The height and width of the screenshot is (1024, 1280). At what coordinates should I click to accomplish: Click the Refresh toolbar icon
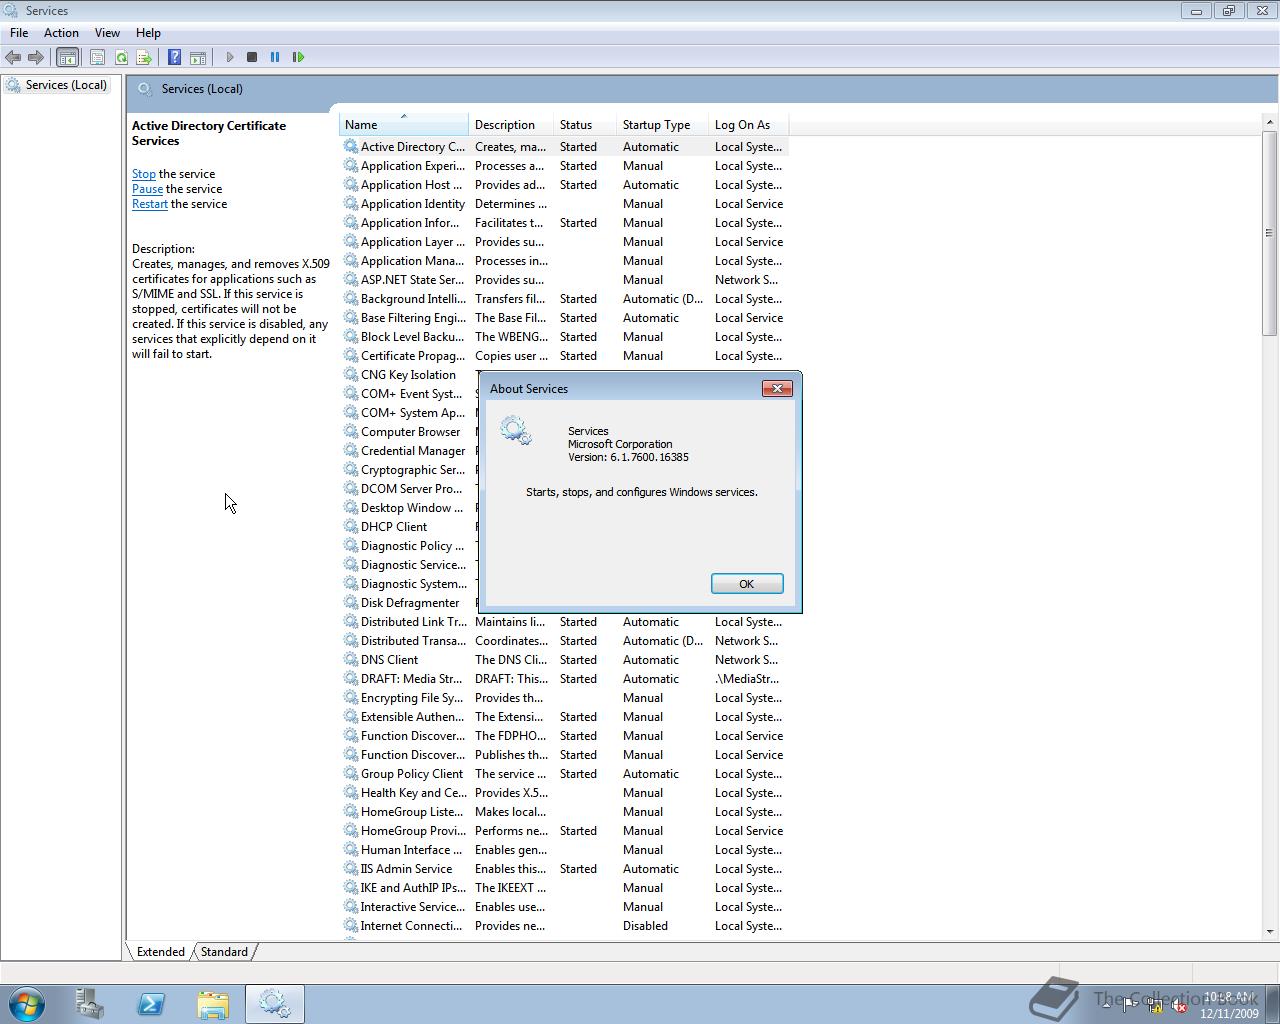(121, 57)
